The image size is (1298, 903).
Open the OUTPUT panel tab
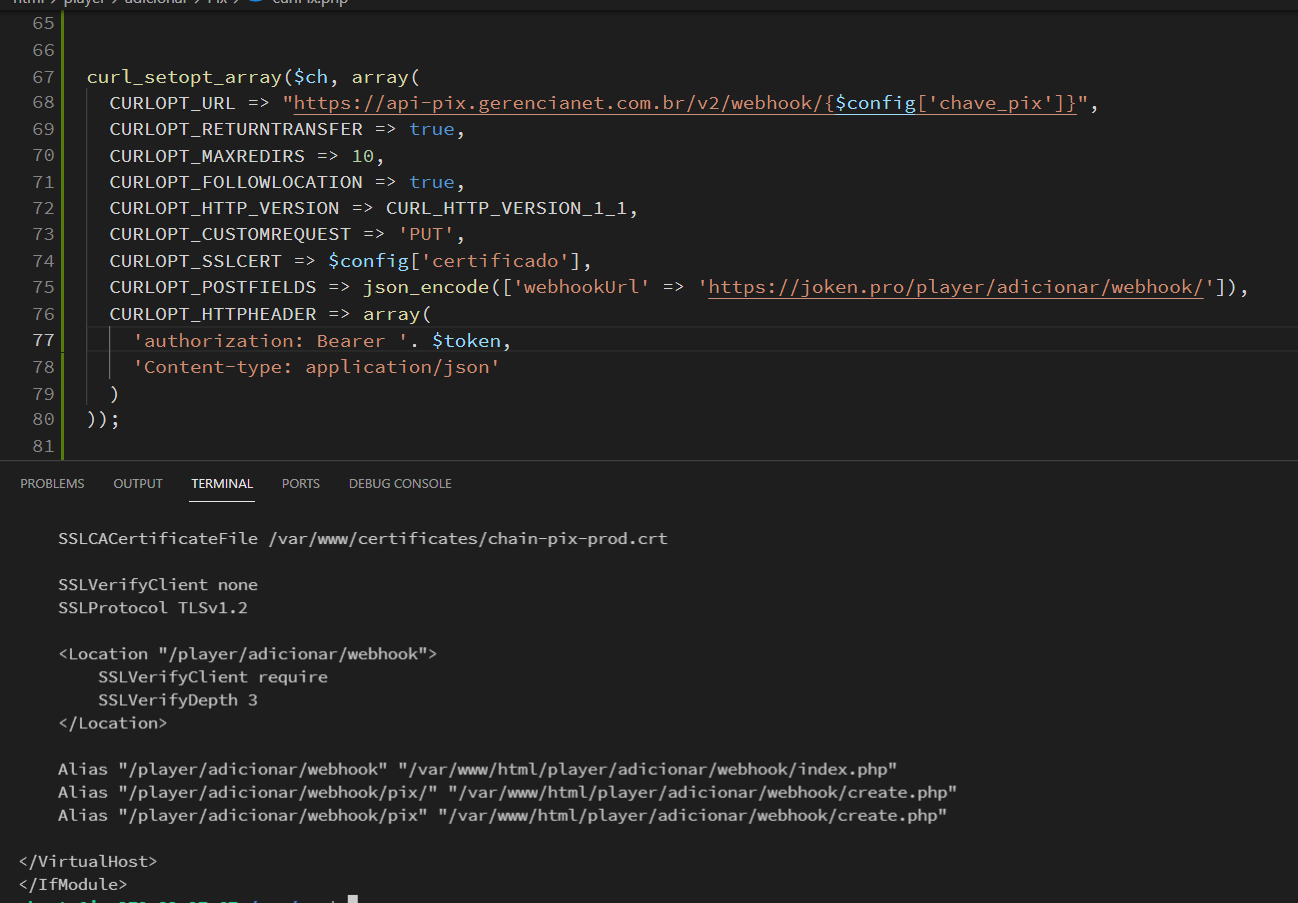138,483
